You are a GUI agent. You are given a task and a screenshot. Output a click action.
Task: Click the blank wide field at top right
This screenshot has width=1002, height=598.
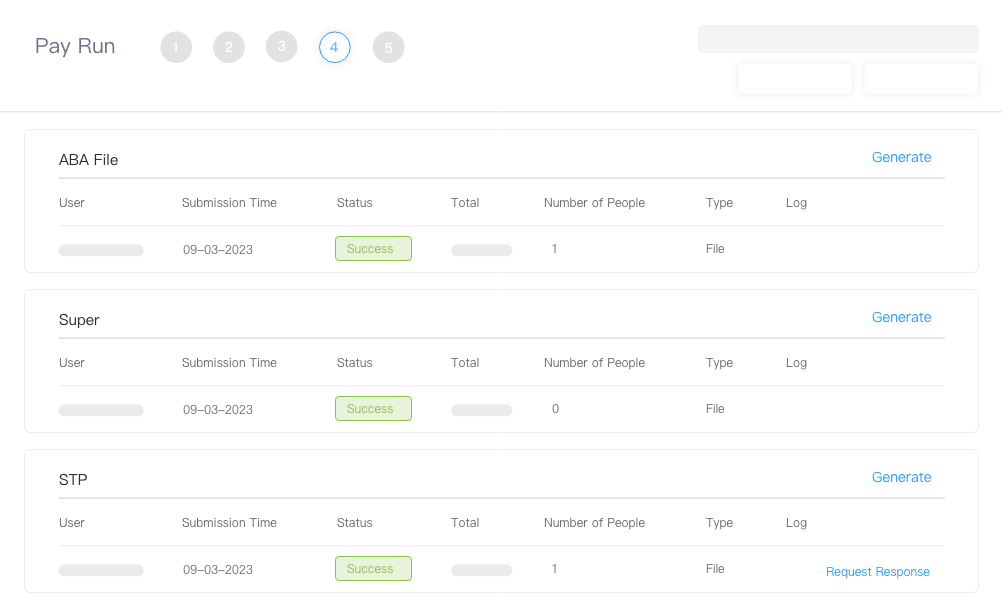click(838, 39)
